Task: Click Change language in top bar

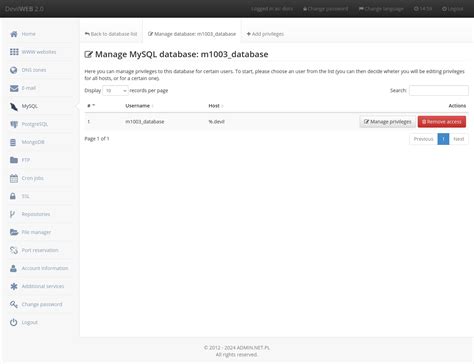Action: click(381, 9)
